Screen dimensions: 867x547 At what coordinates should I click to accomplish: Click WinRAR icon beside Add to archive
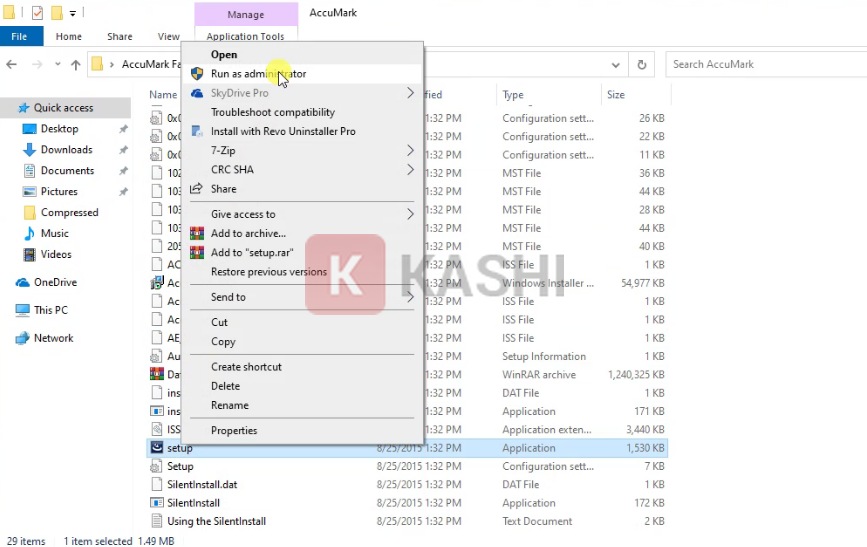[197, 233]
